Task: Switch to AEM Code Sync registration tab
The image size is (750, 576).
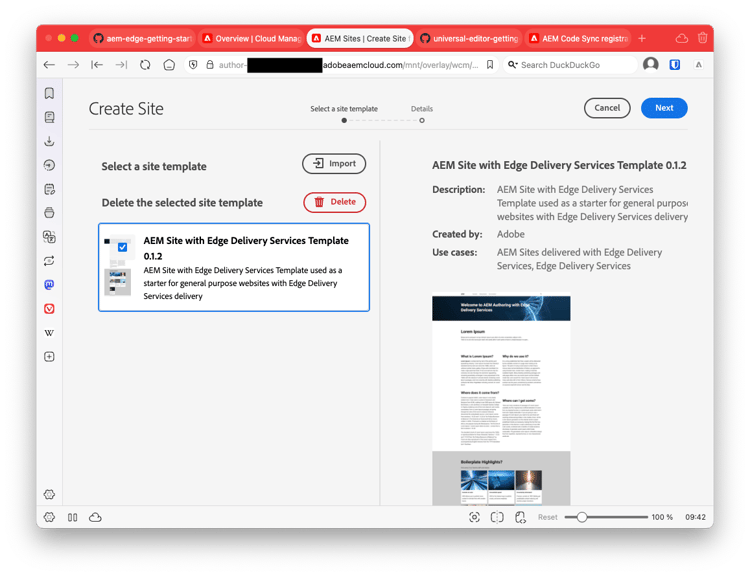Action: click(x=578, y=38)
